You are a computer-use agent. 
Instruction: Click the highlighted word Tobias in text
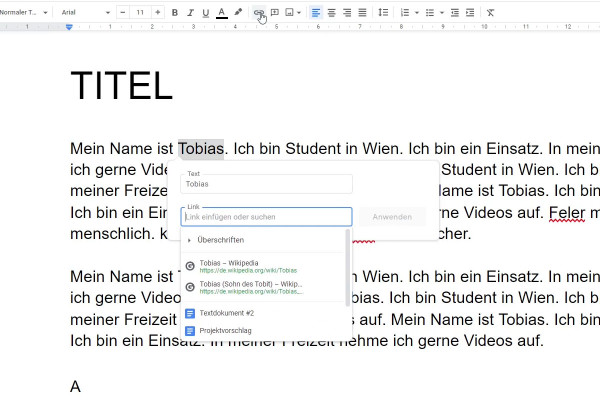pyautogui.click(x=201, y=149)
